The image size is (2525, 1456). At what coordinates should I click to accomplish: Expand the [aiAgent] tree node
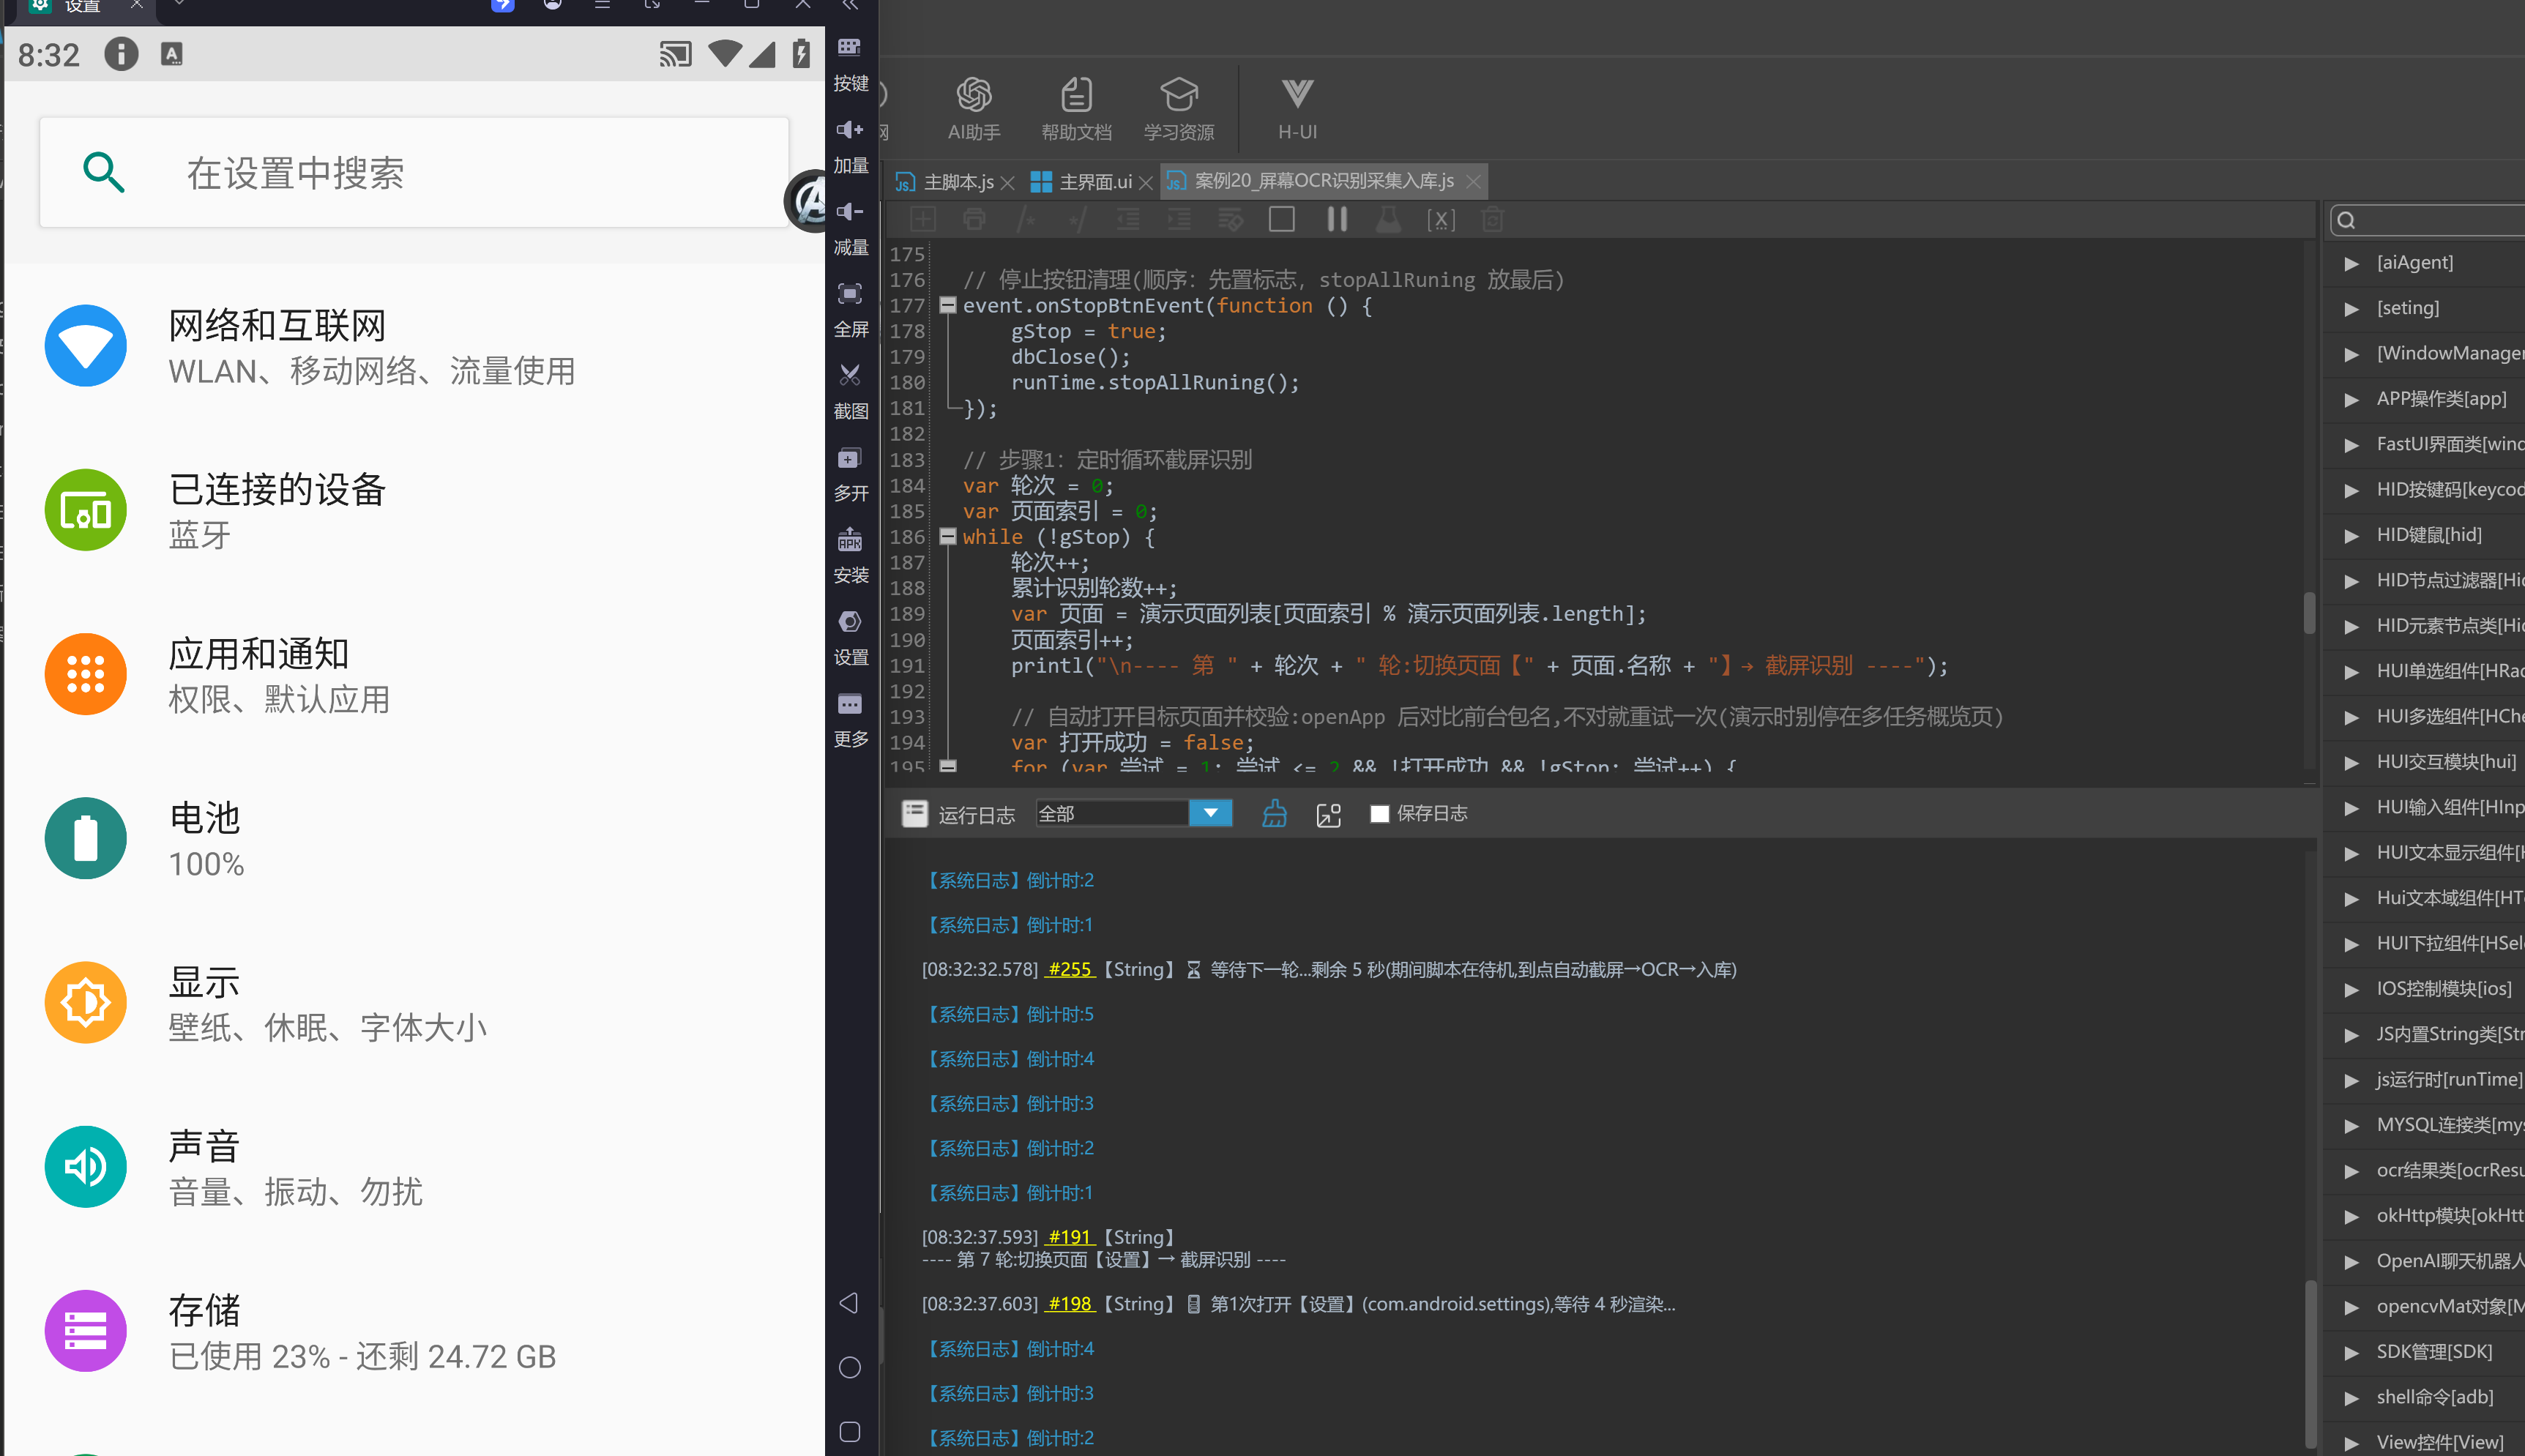pyautogui.click(x=2351, y=263)
